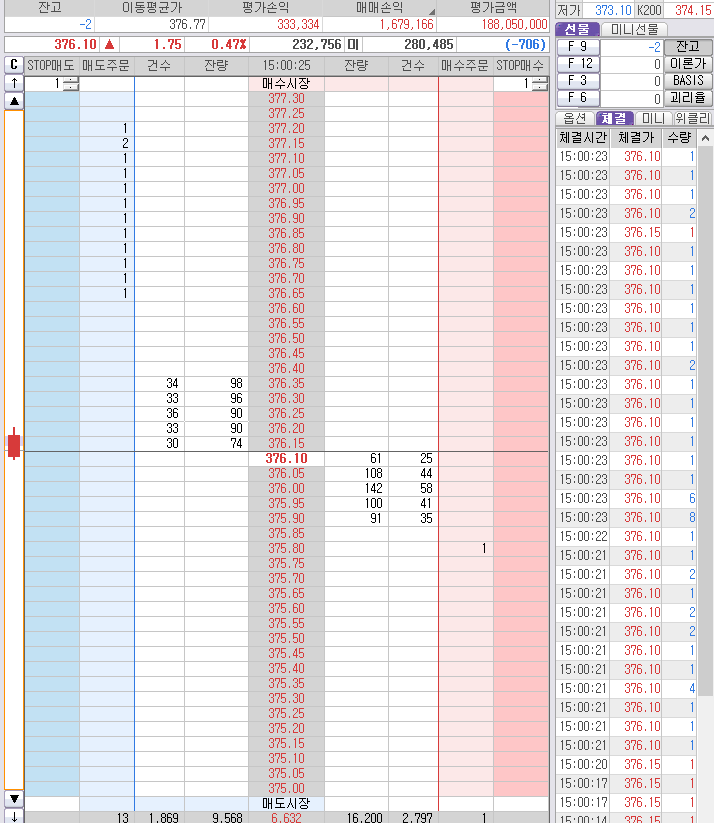
Task: Click the 376.35 price cell
Action: point(286,384)
